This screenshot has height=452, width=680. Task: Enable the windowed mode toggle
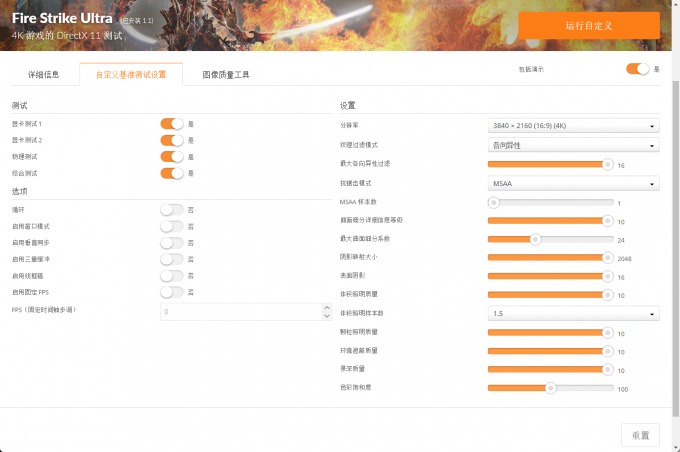click(x=172, y=226)
